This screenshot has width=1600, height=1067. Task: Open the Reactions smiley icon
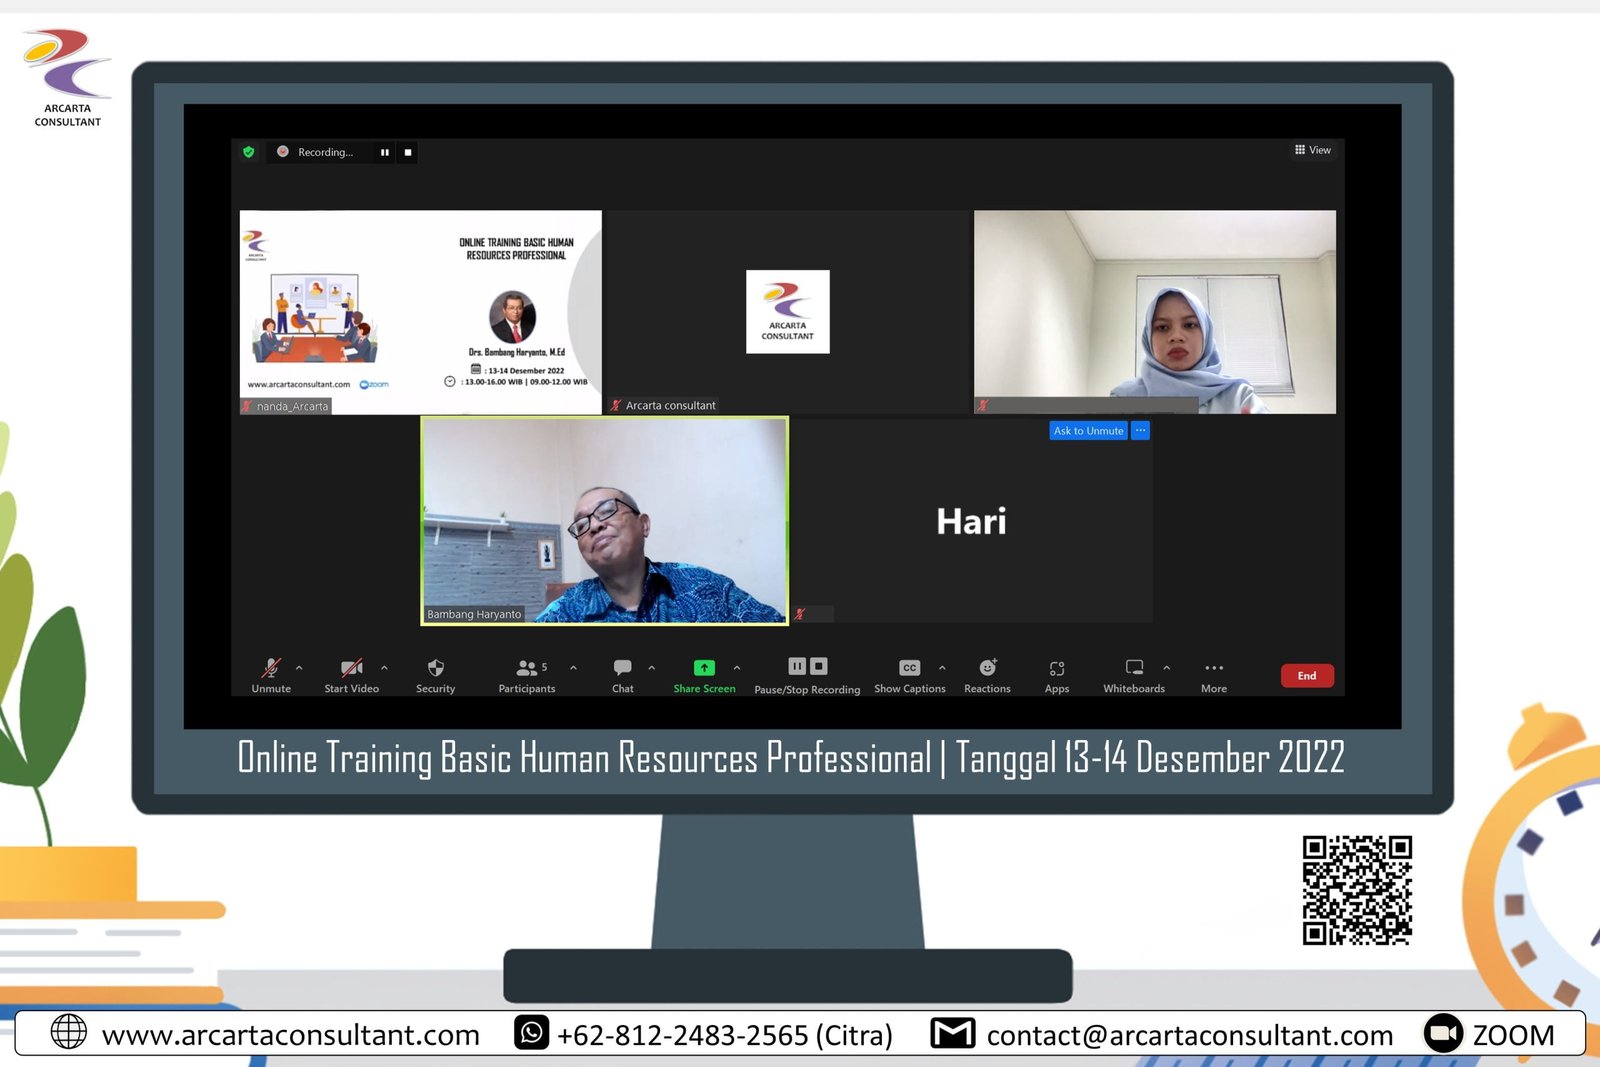point(987,668)
